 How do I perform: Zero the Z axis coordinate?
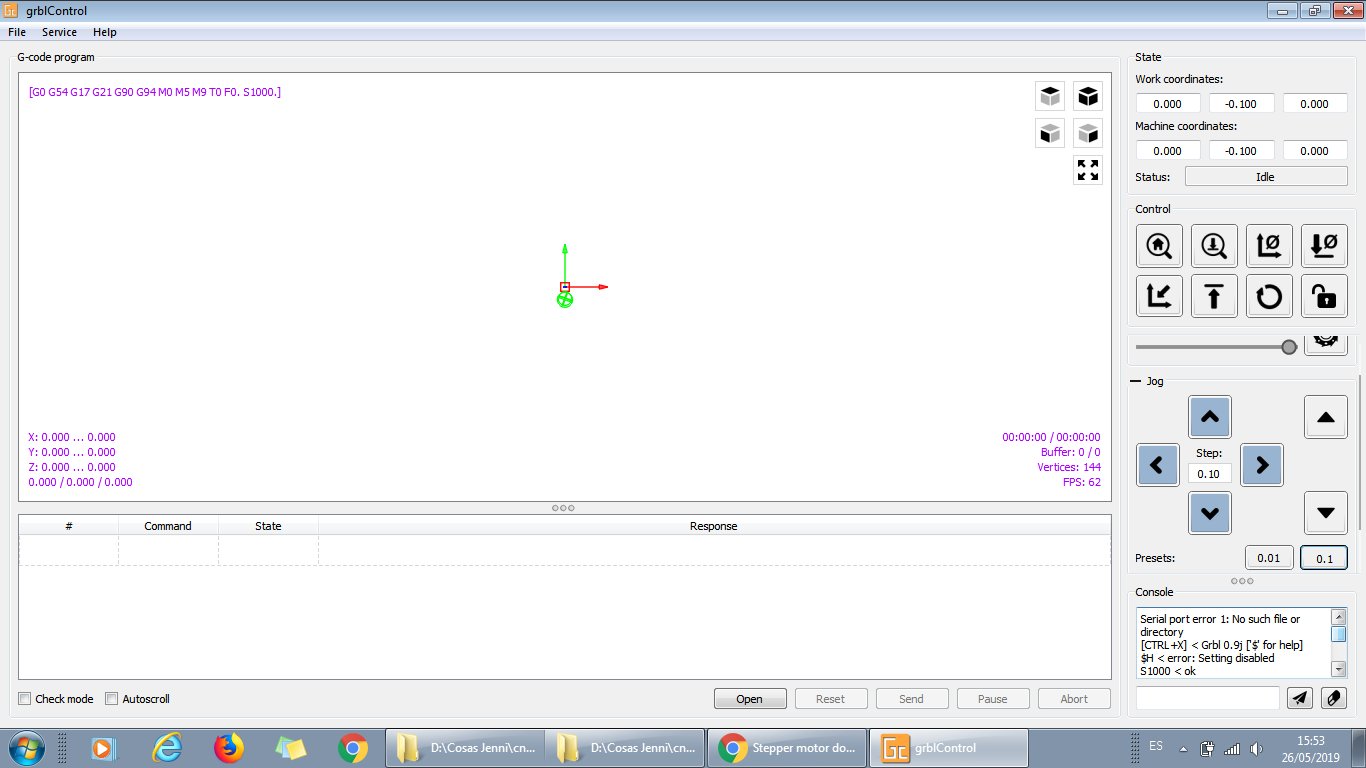click(1324, 246)
